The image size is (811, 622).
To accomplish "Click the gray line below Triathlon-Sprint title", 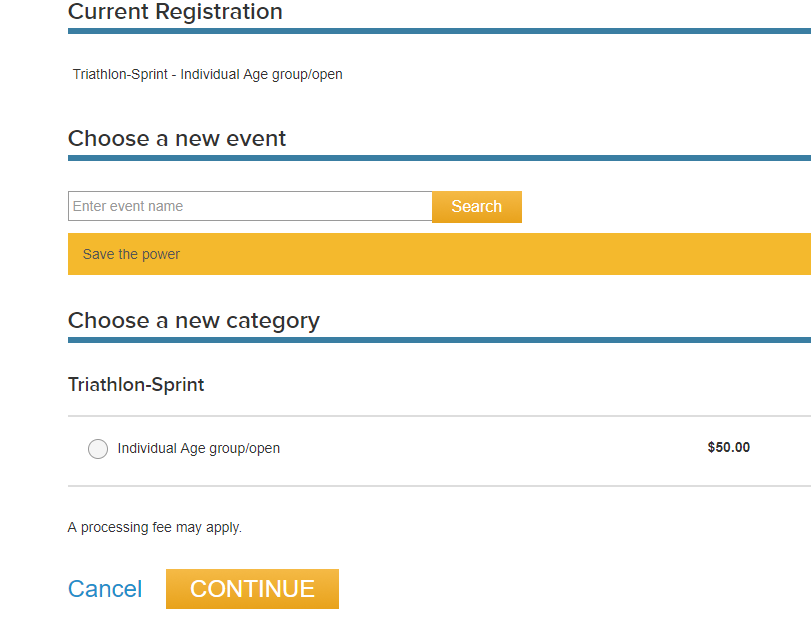I will pos(439,416).
